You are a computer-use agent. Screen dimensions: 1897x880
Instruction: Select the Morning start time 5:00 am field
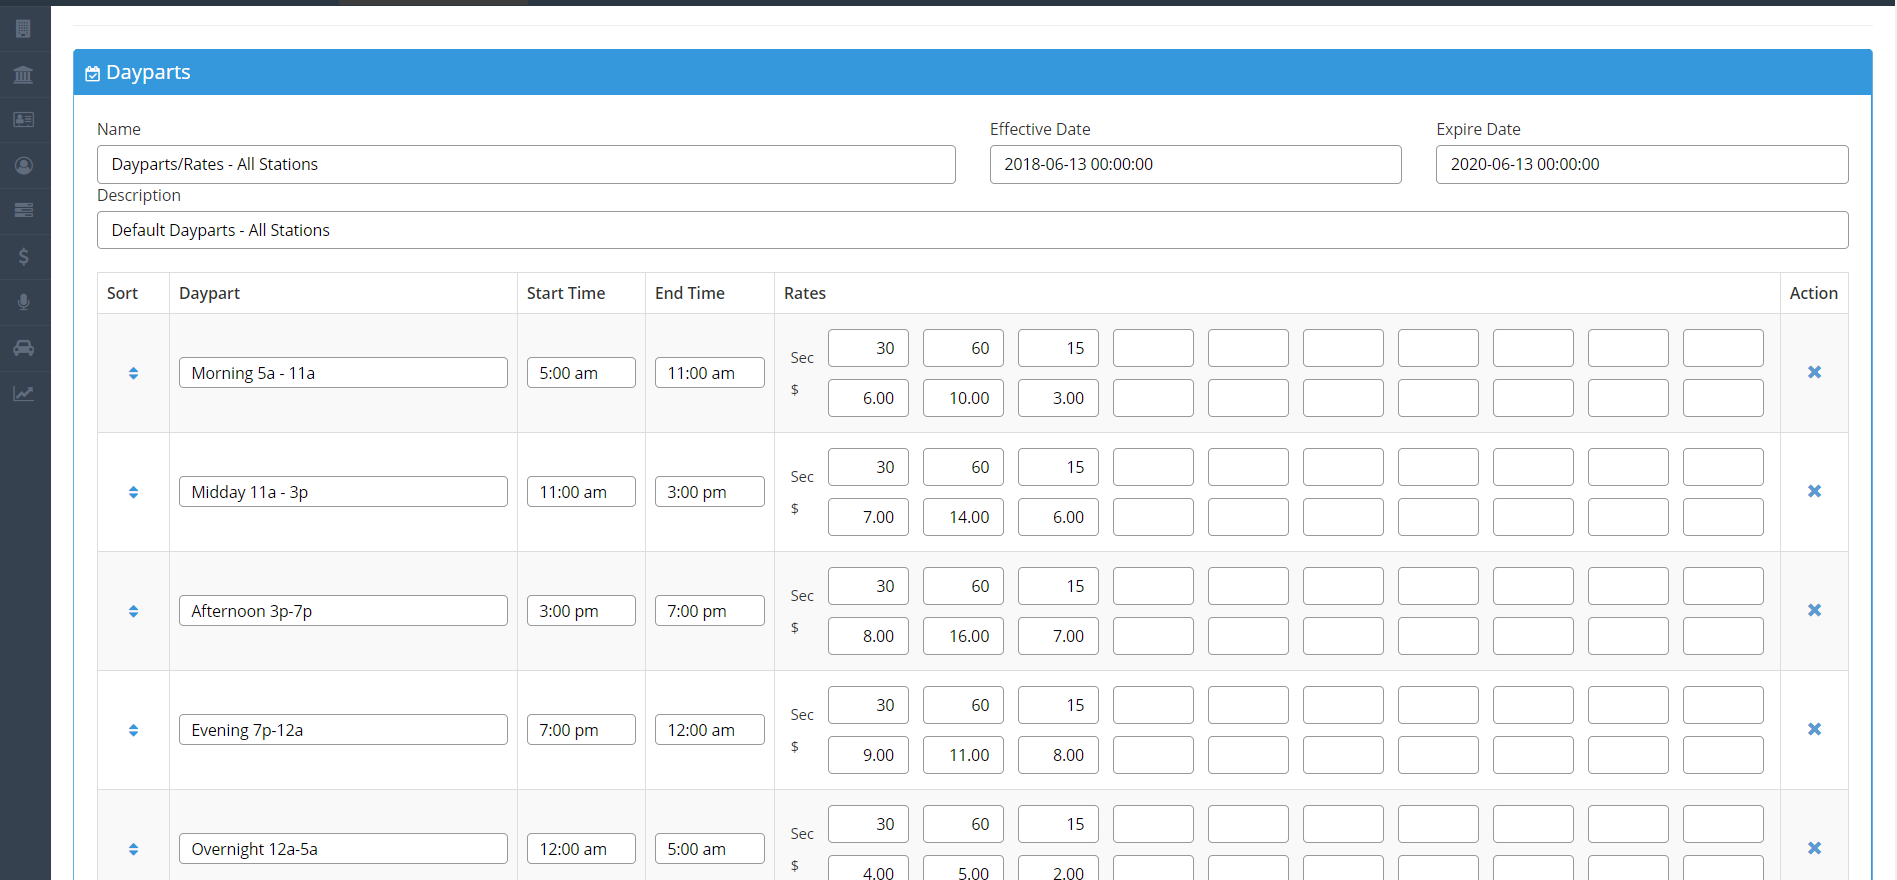[581, 373]
